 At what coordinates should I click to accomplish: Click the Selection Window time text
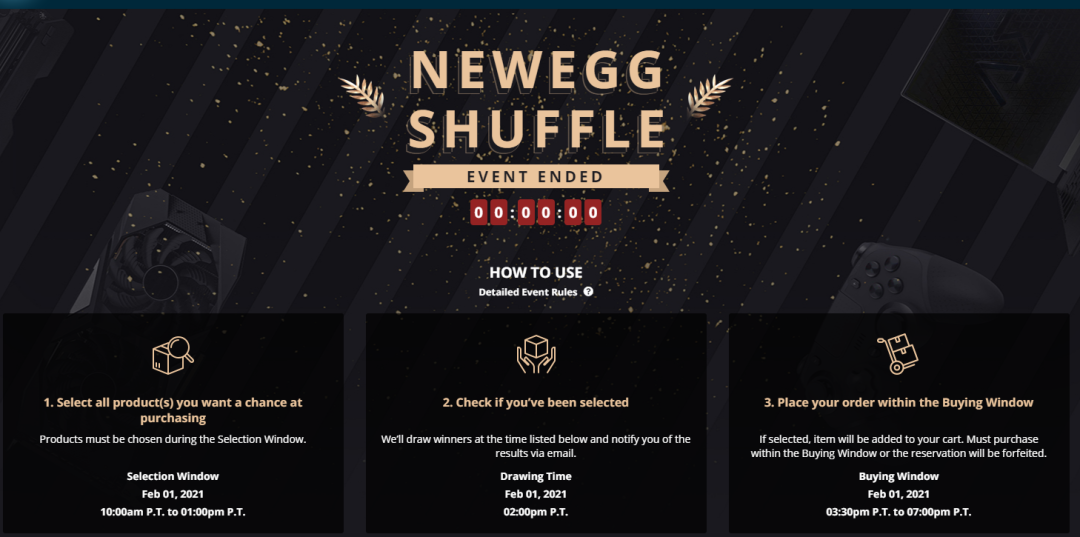coord(172,512)
